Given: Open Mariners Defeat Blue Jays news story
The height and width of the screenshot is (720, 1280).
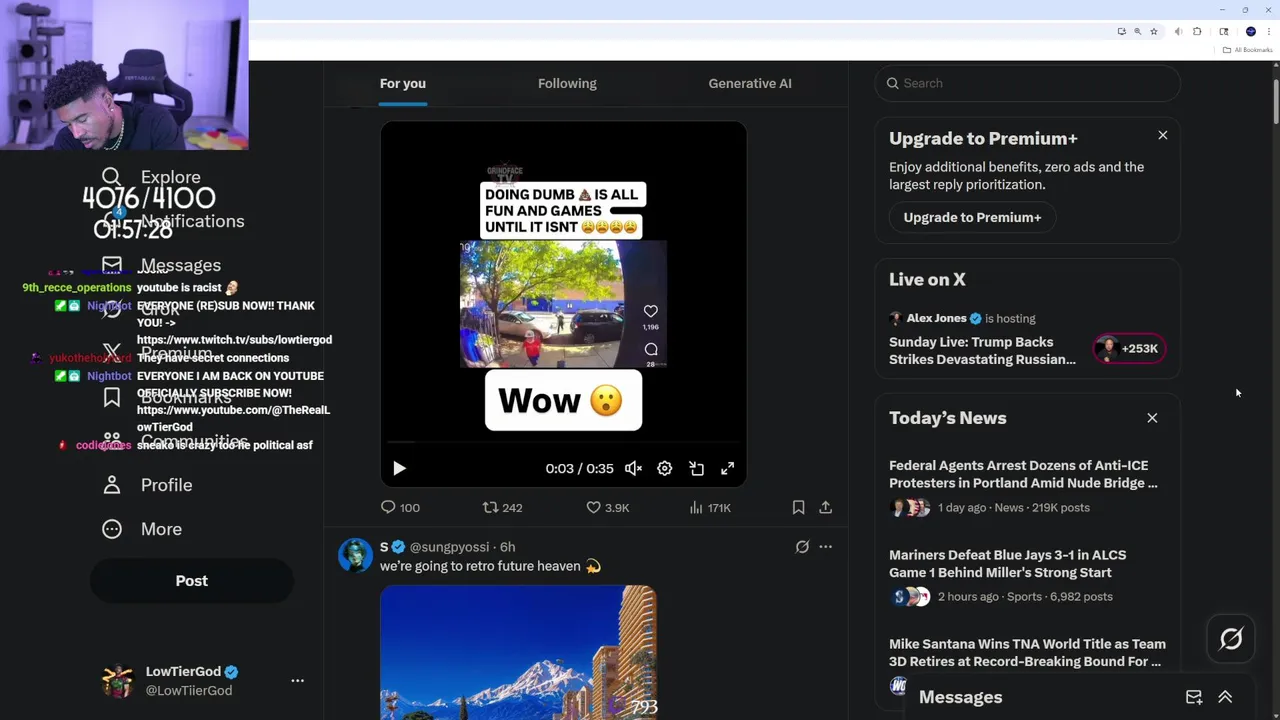Looking at the screenshot, I should (x=1007, y=564).
